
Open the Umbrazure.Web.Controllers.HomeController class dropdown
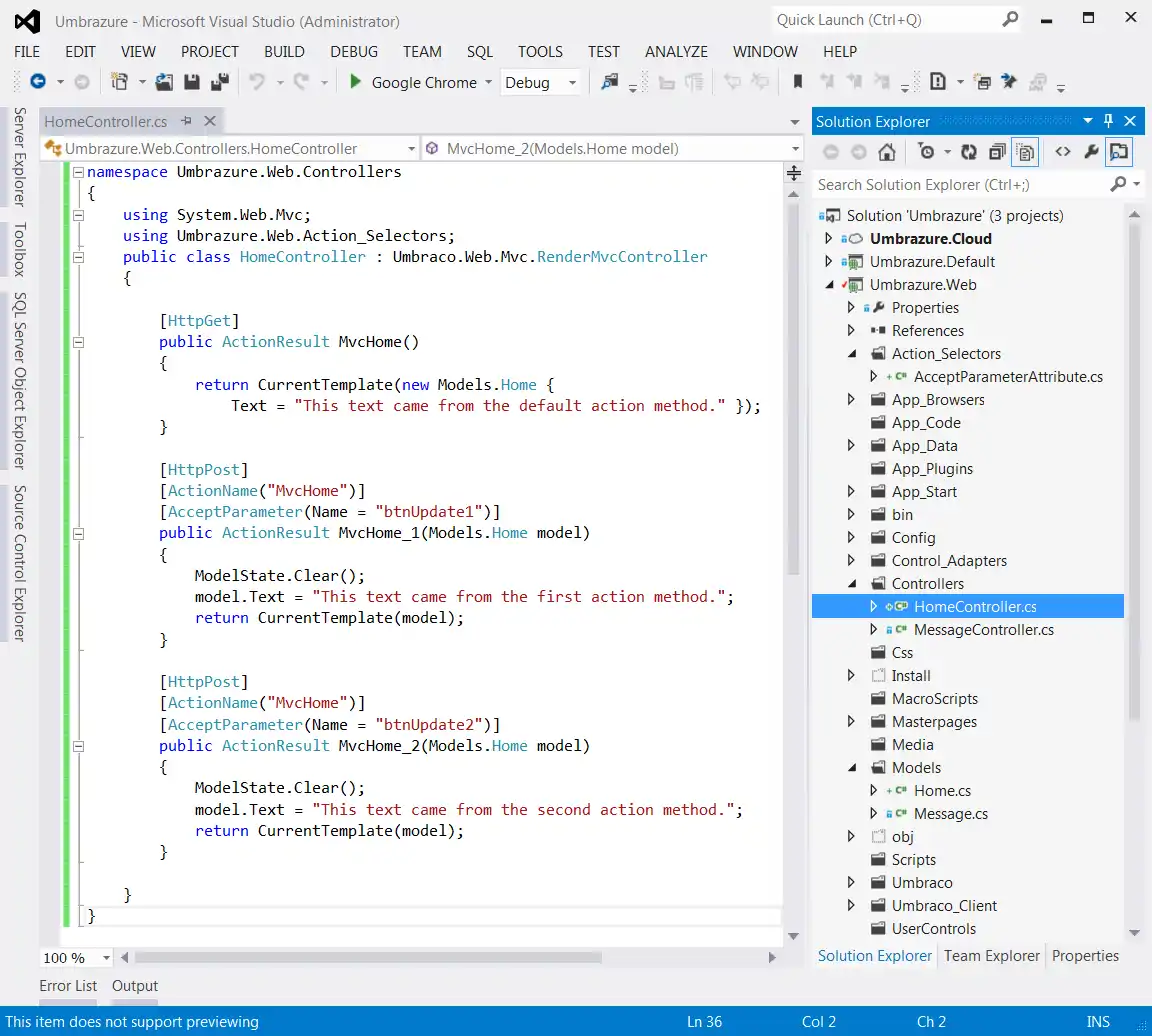tap(411, 148)
